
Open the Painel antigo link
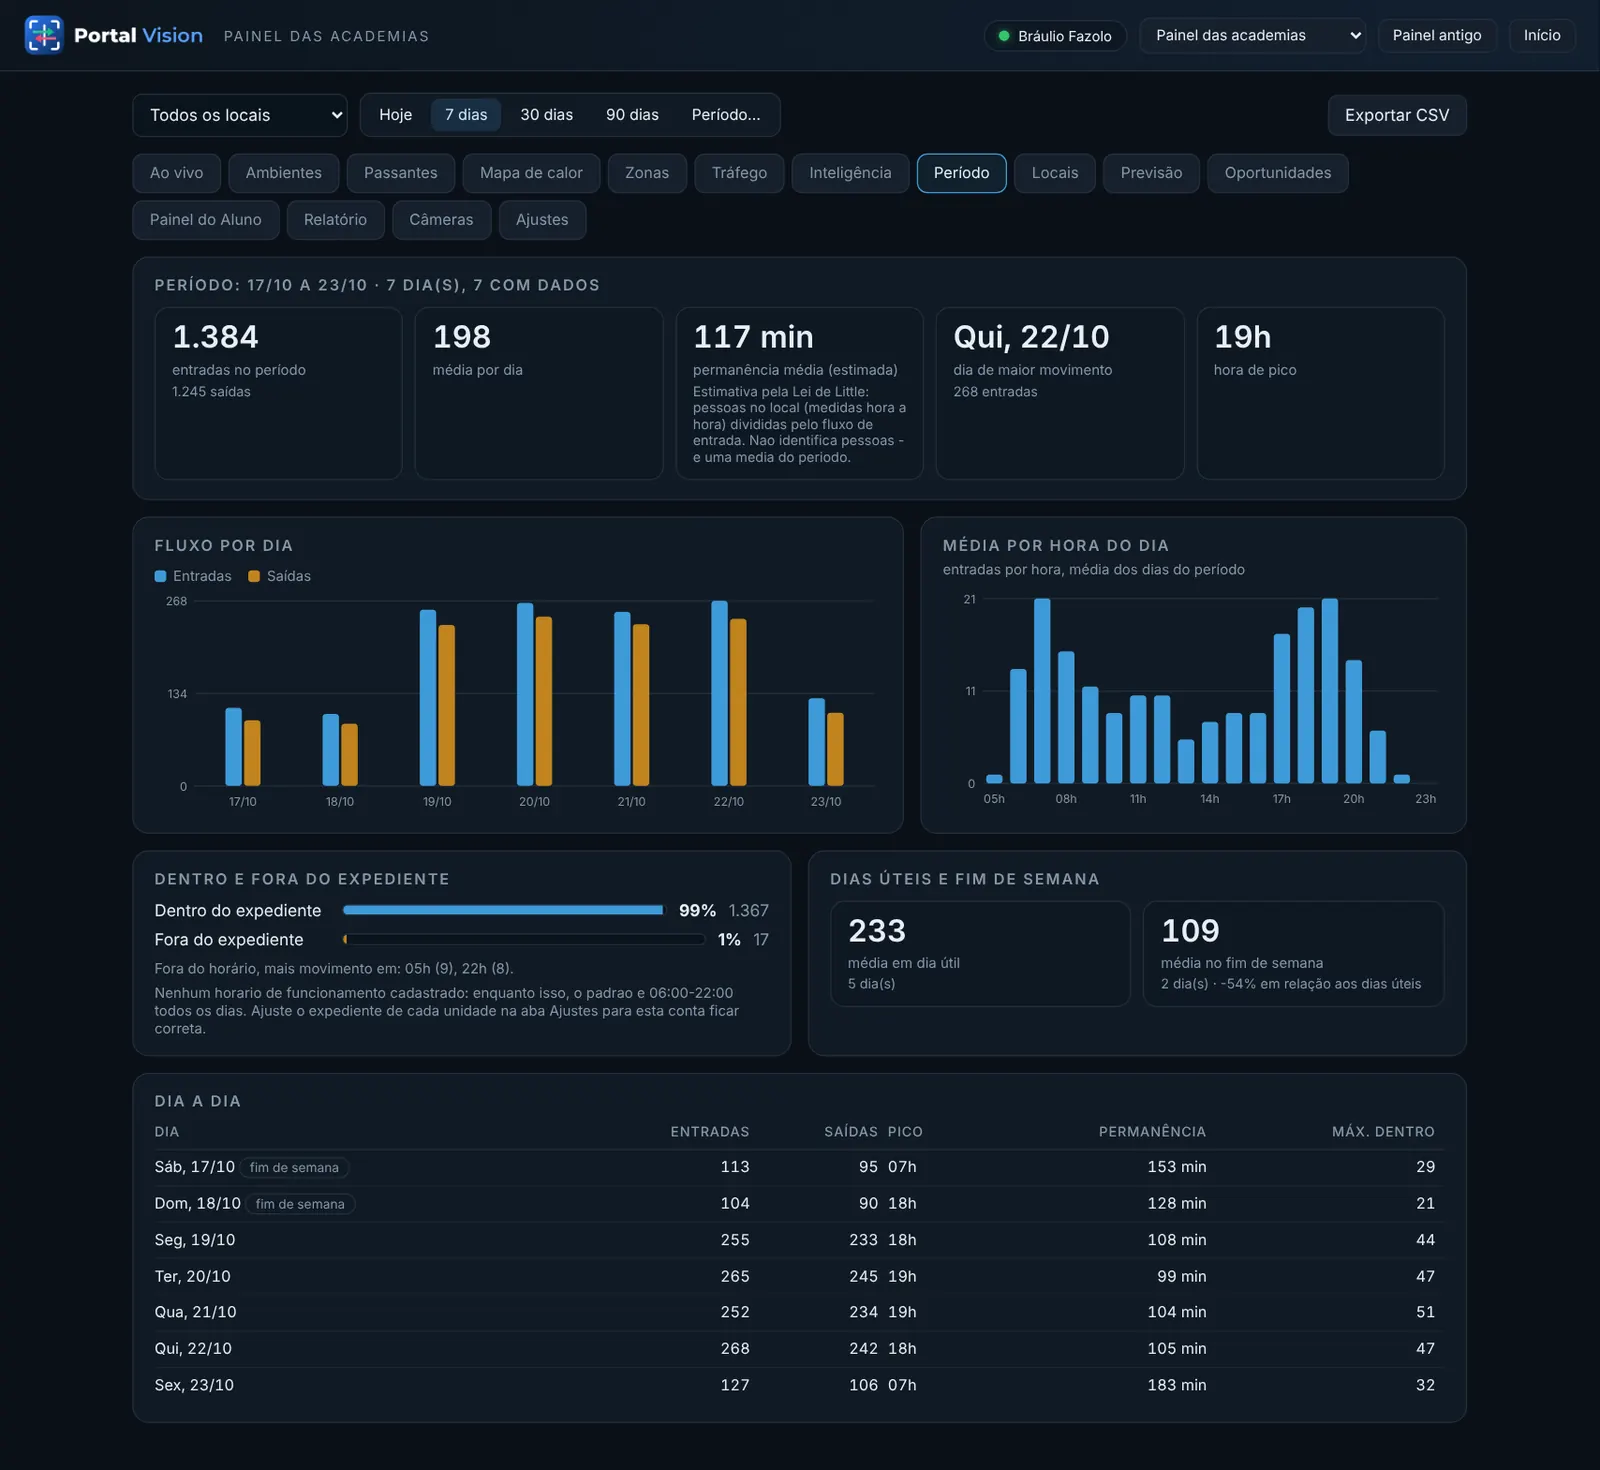click(1437, 35)
